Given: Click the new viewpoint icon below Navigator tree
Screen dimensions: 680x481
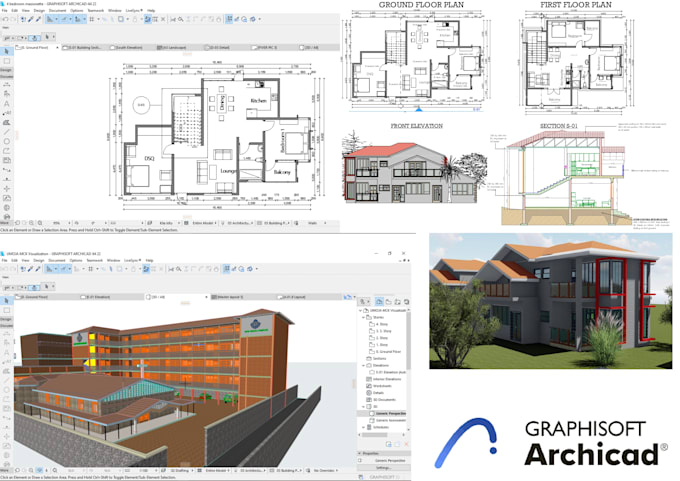Looking at the screenshot, I should pos(389,444).
